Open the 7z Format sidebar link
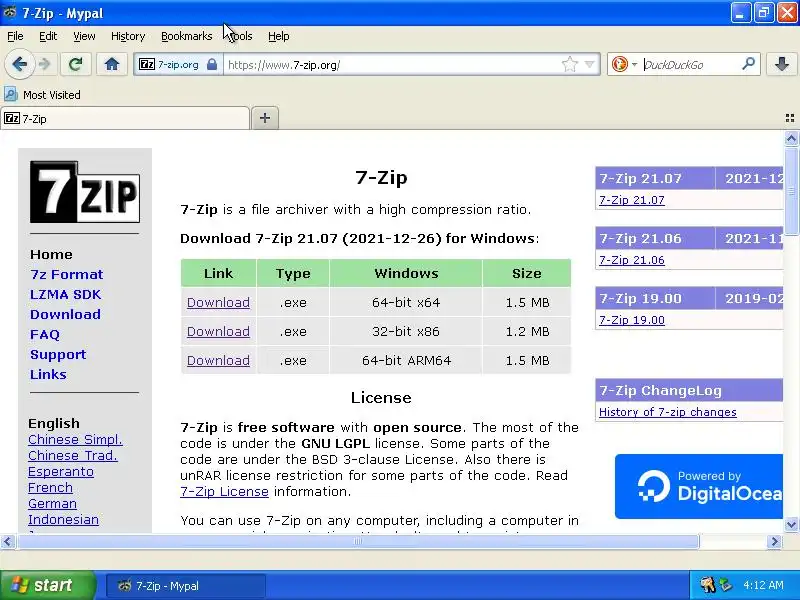800x600 pixels. 66,274
